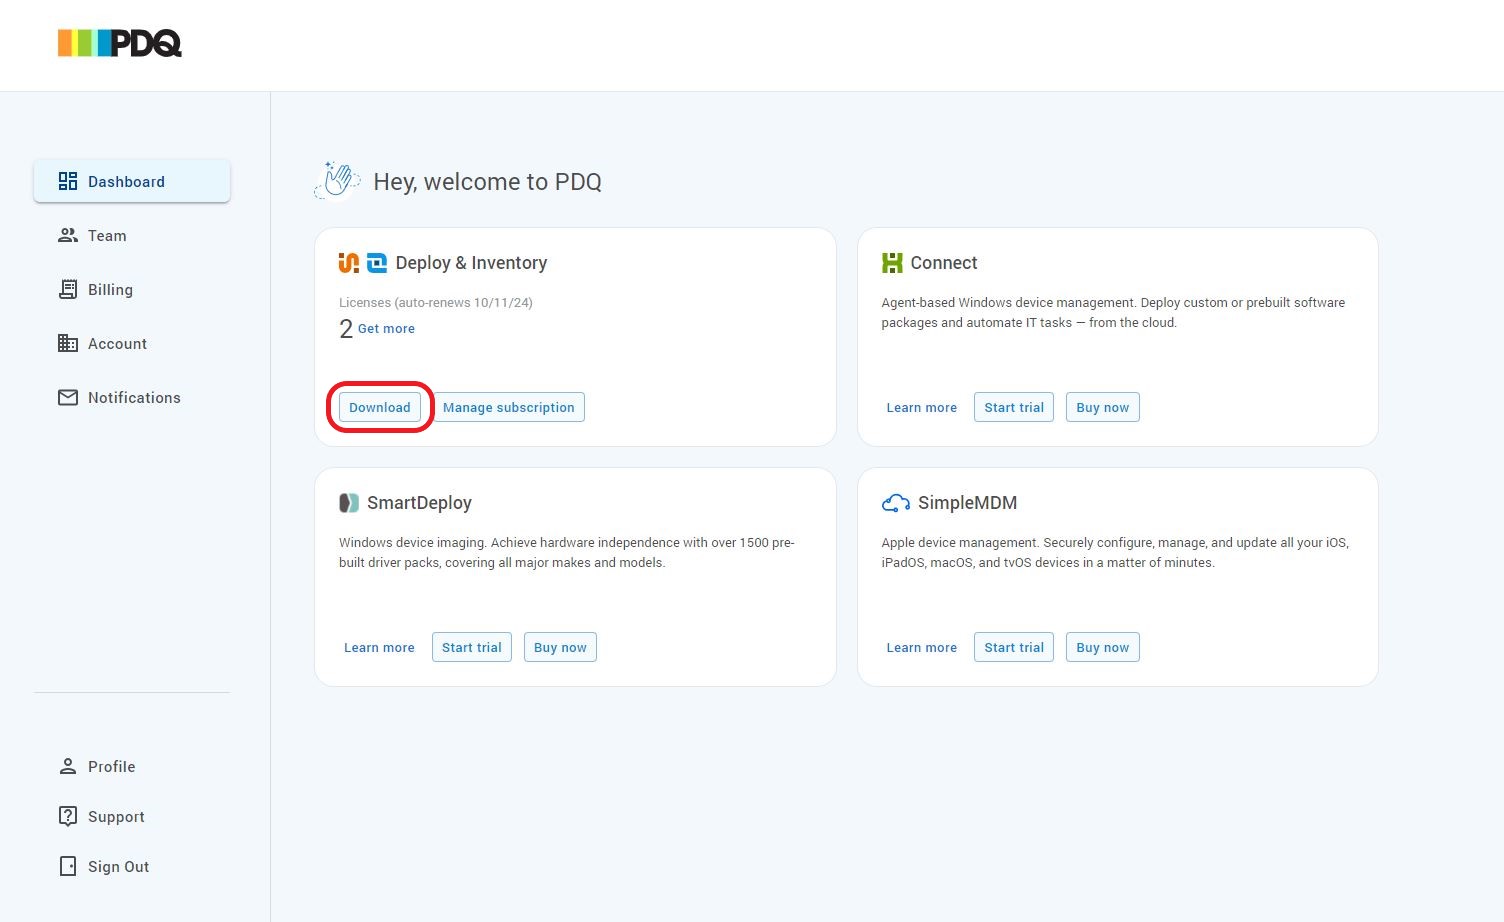Click the Manage subscription button
The width and height of the screenshot is (1504, 922).
coord(509,407)
